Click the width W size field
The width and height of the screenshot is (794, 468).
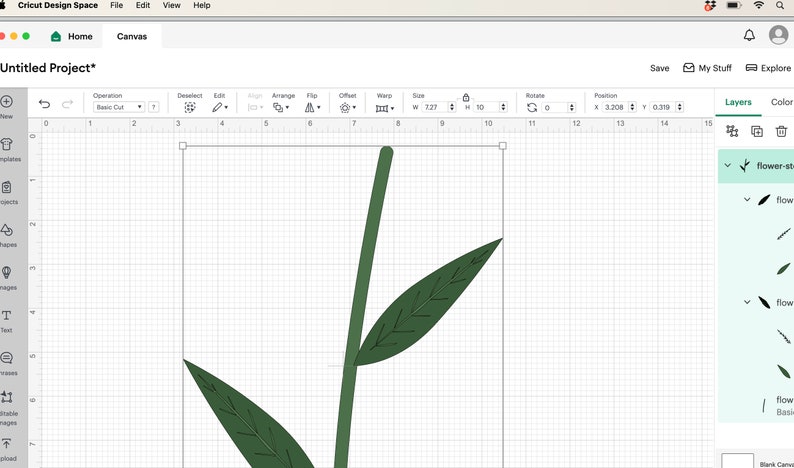click(x=435, y=107)
